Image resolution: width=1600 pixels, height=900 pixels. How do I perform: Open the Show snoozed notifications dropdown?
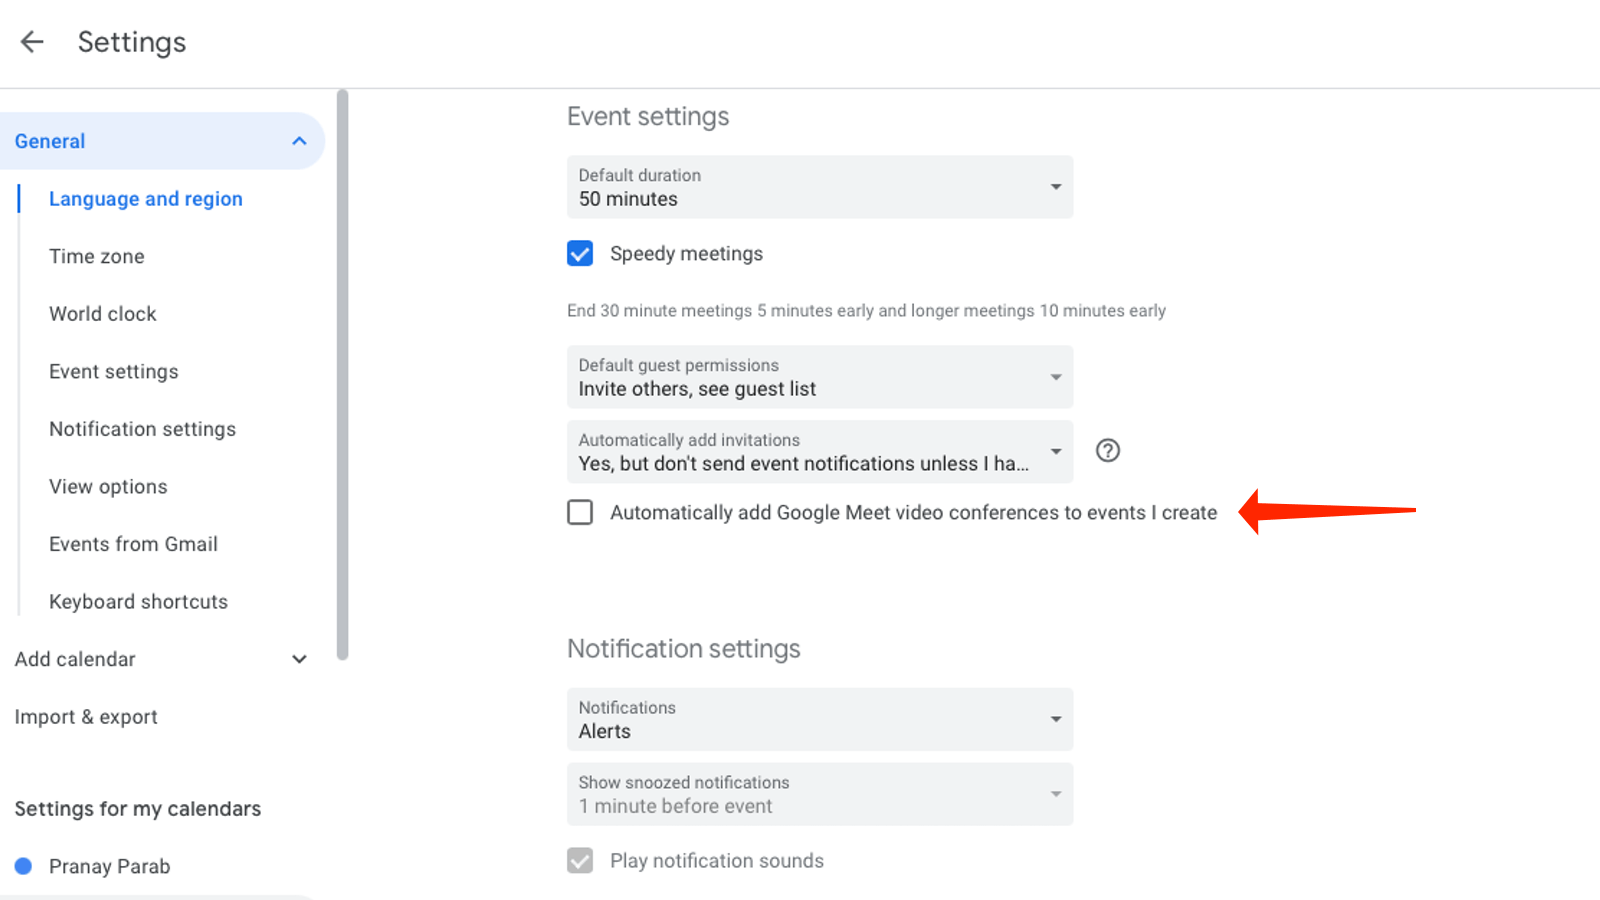[x=820, y=794]
